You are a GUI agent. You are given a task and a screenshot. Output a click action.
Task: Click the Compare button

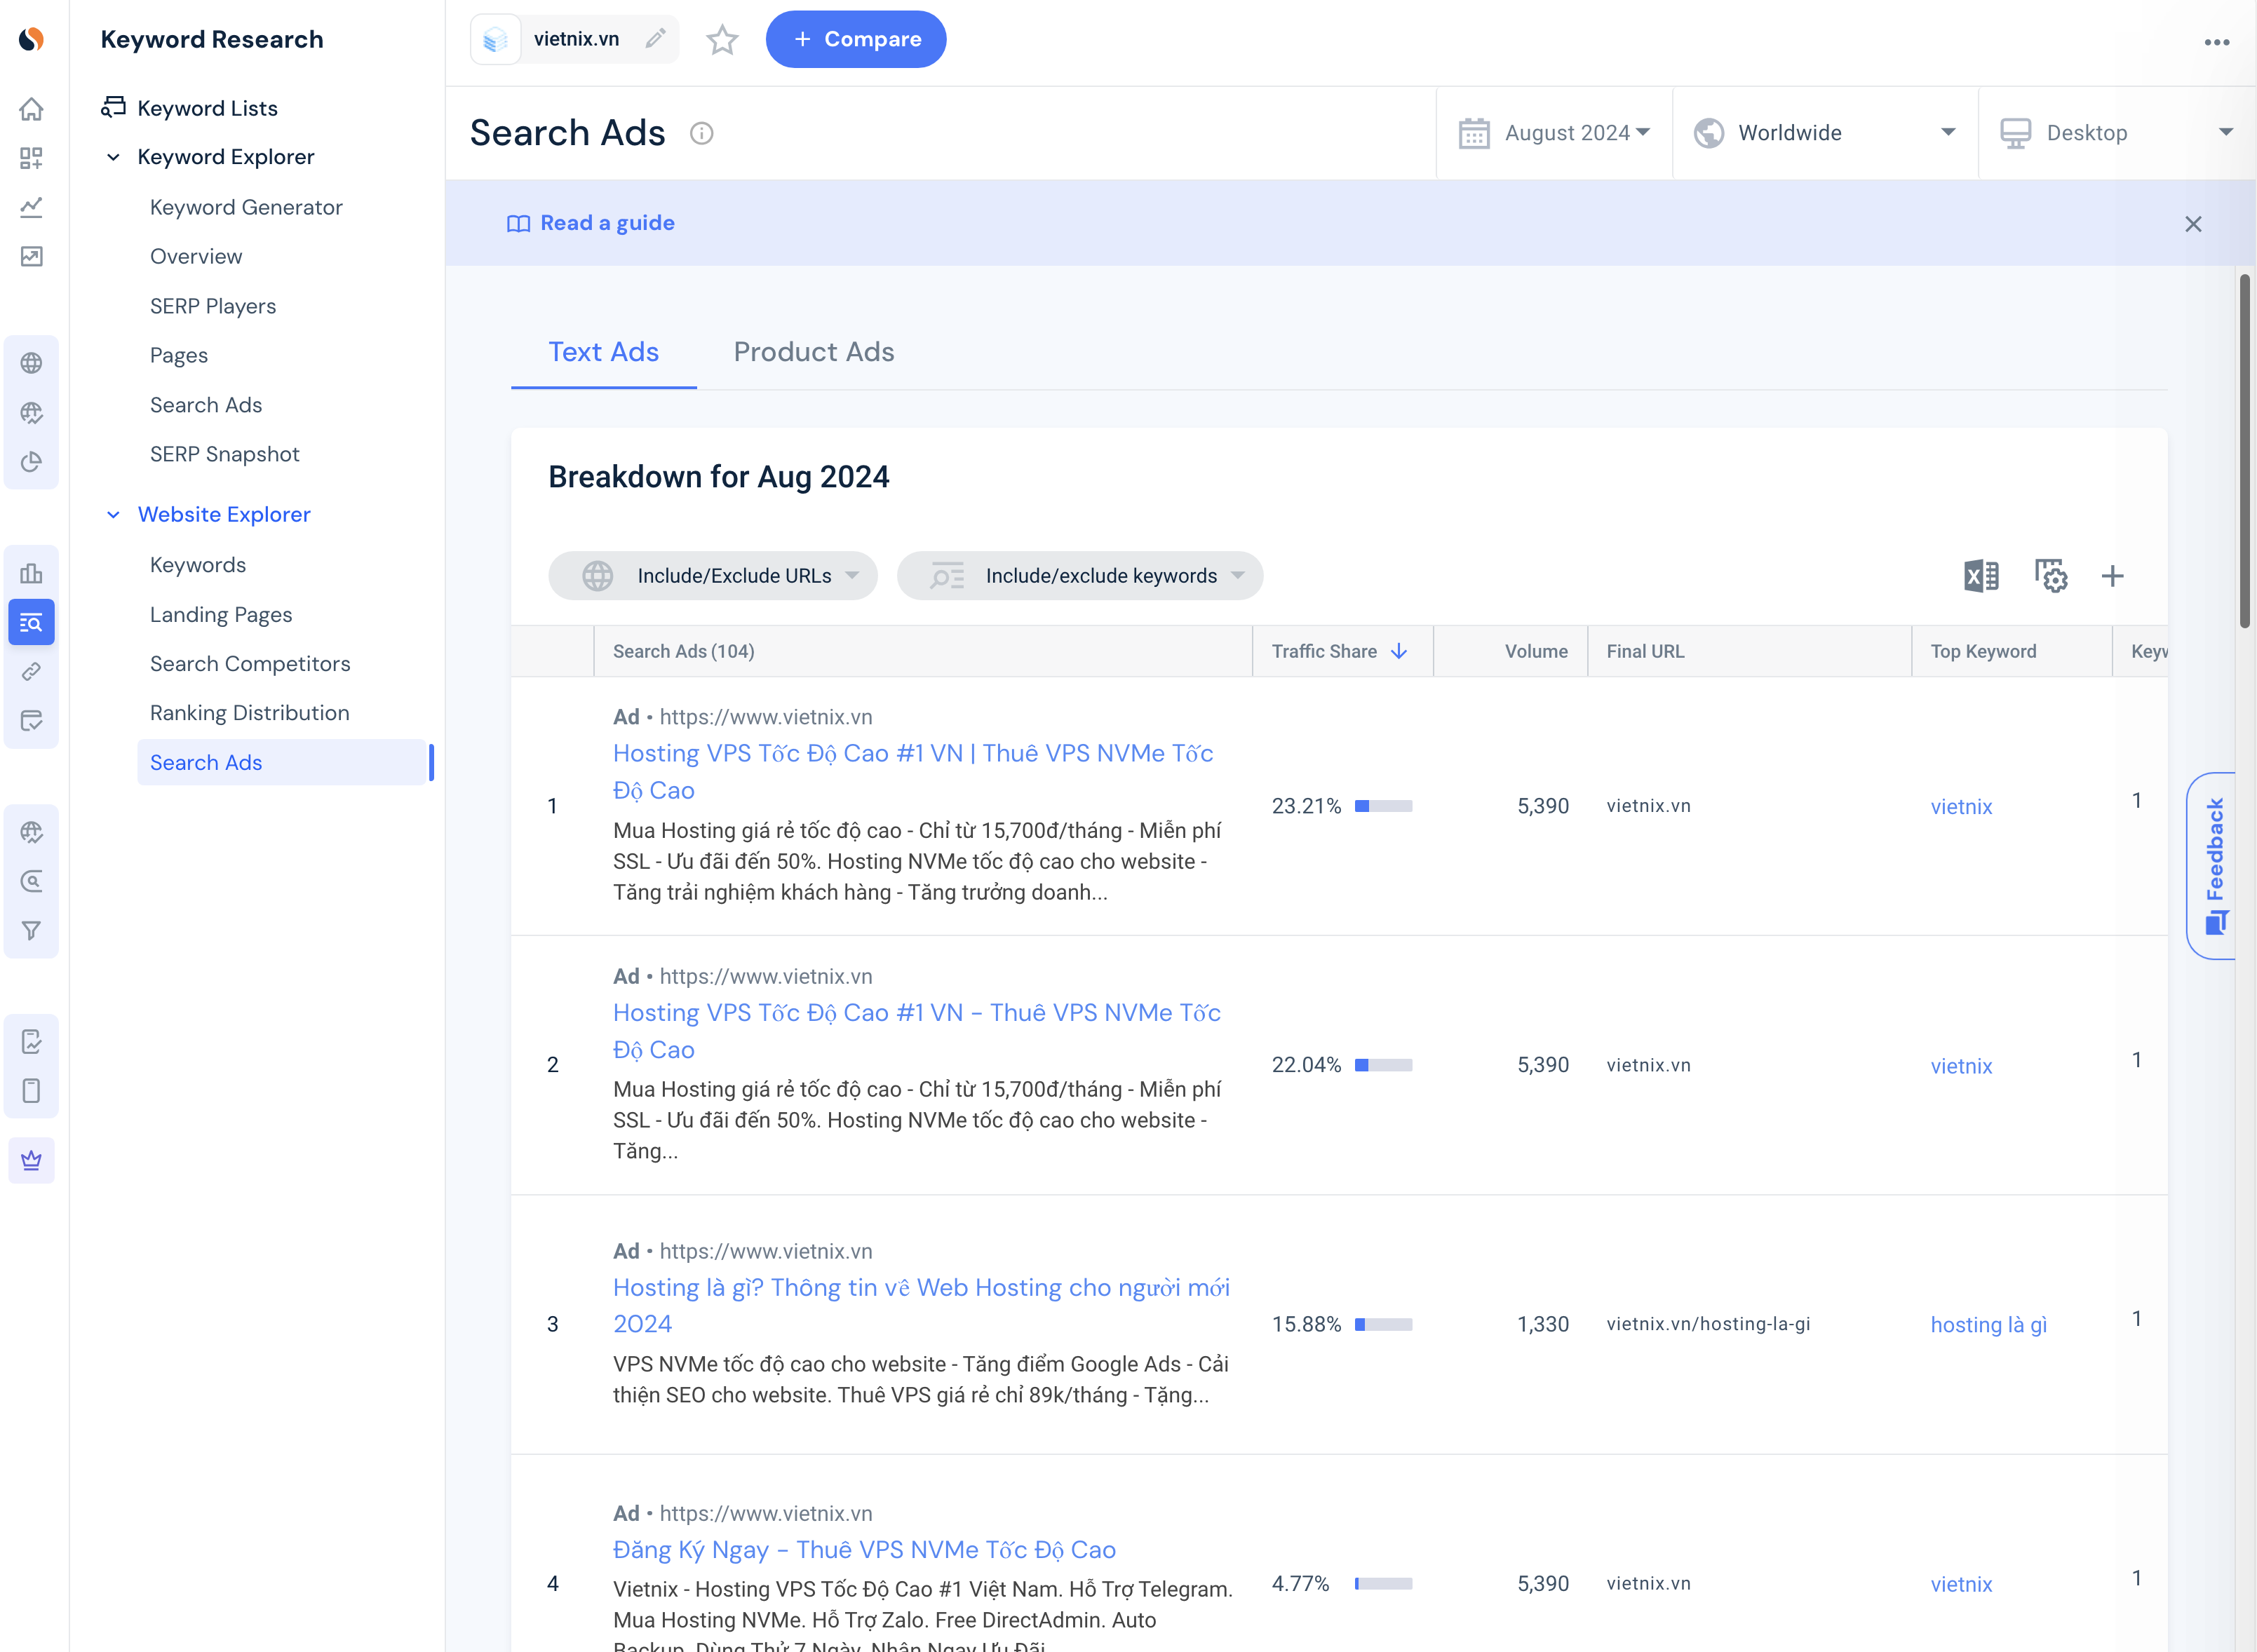[x=856, y=39]
